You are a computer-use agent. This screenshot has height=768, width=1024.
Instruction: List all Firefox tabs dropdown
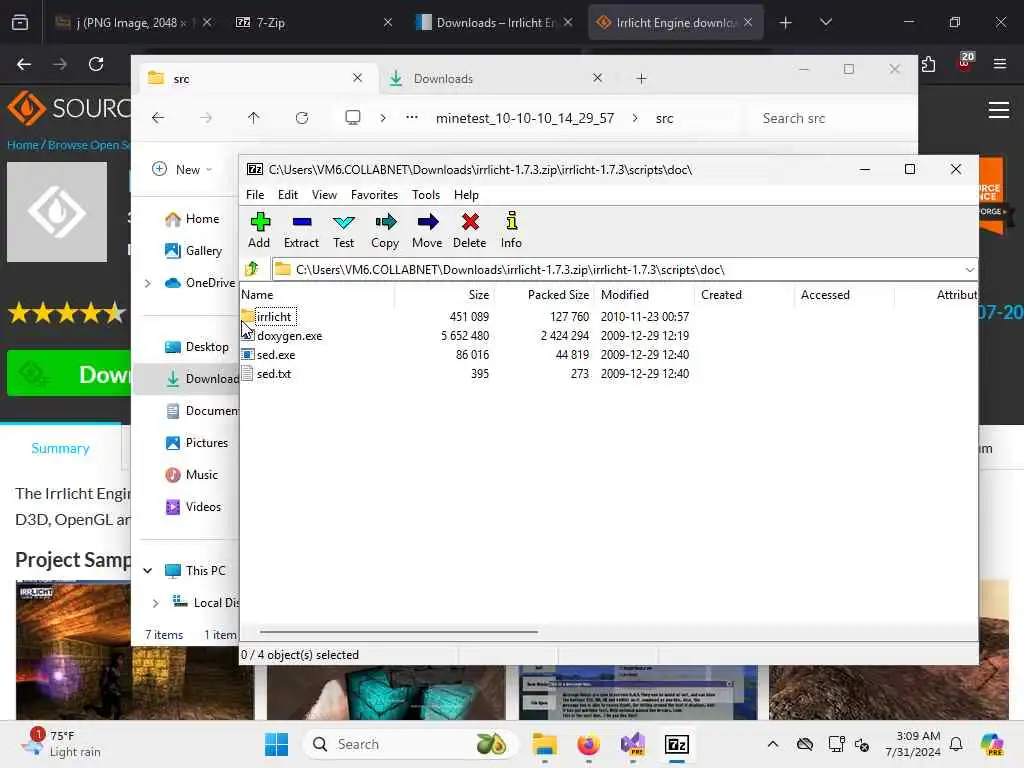point(825,22)
